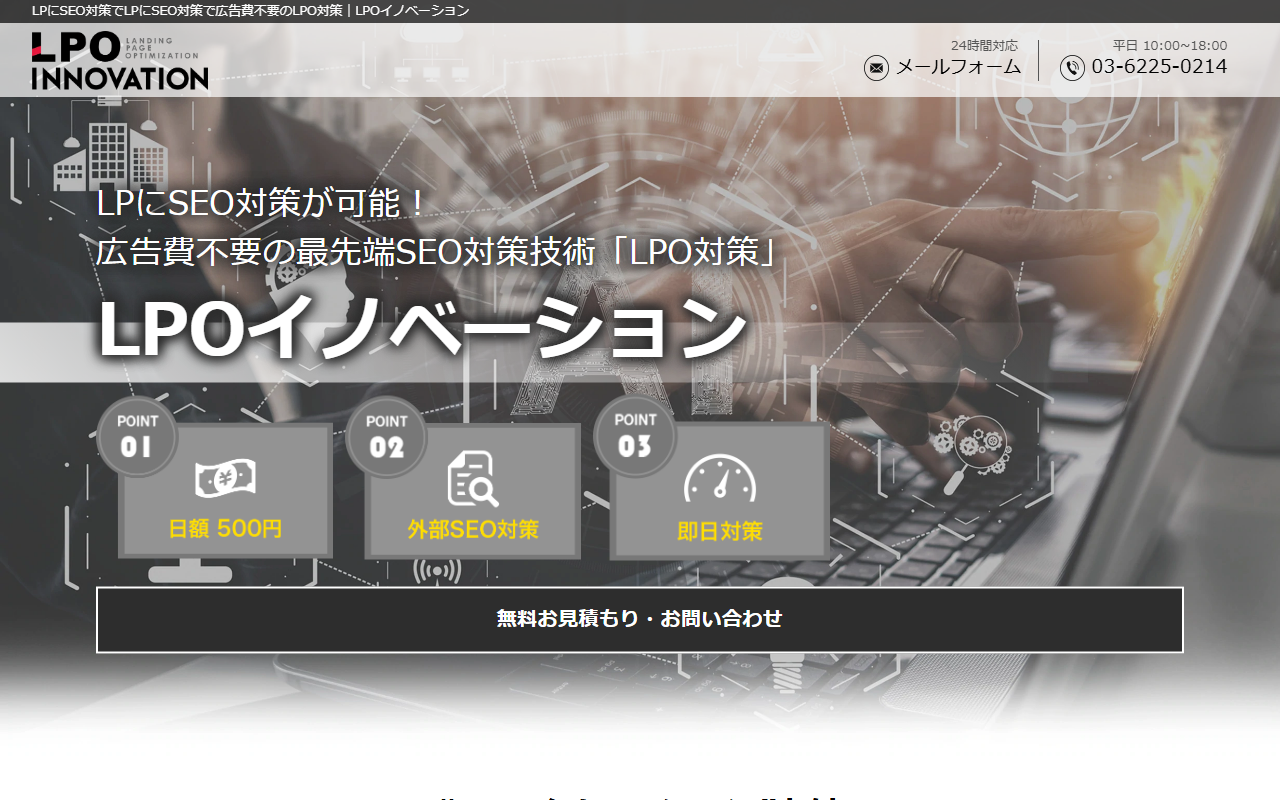Click the 日額 500円 label
The height and width of the screenshot is (800, 1280).
click(225, 529)
